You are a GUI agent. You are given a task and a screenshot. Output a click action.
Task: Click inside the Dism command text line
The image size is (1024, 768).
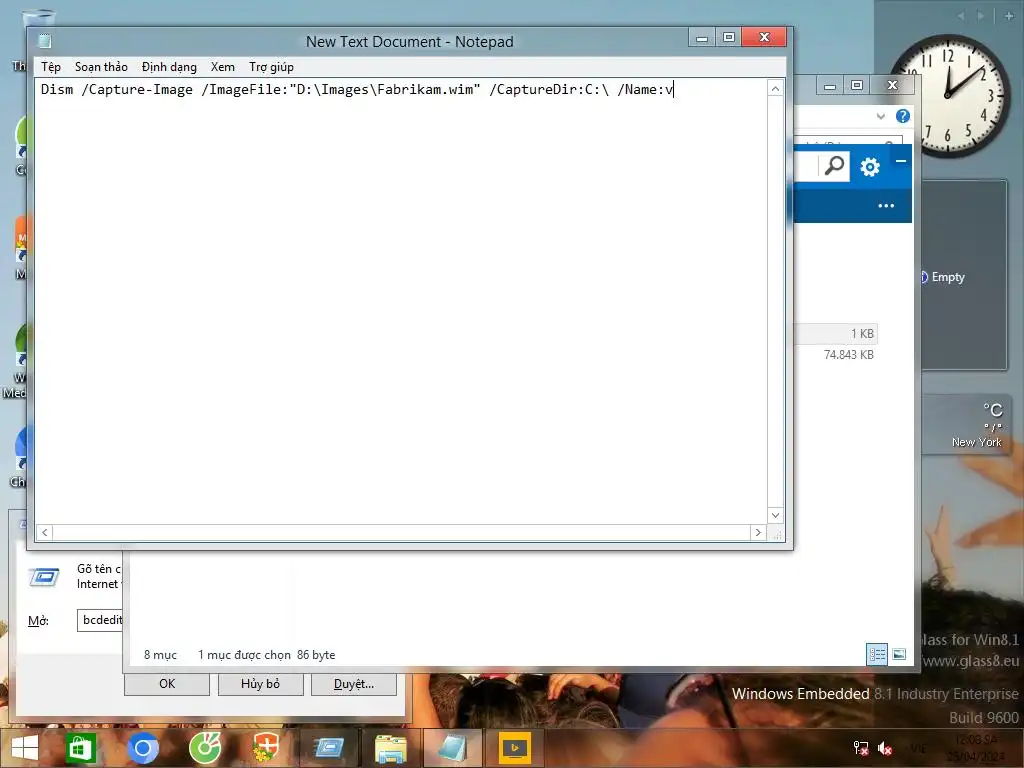click(x=357, y=89)
